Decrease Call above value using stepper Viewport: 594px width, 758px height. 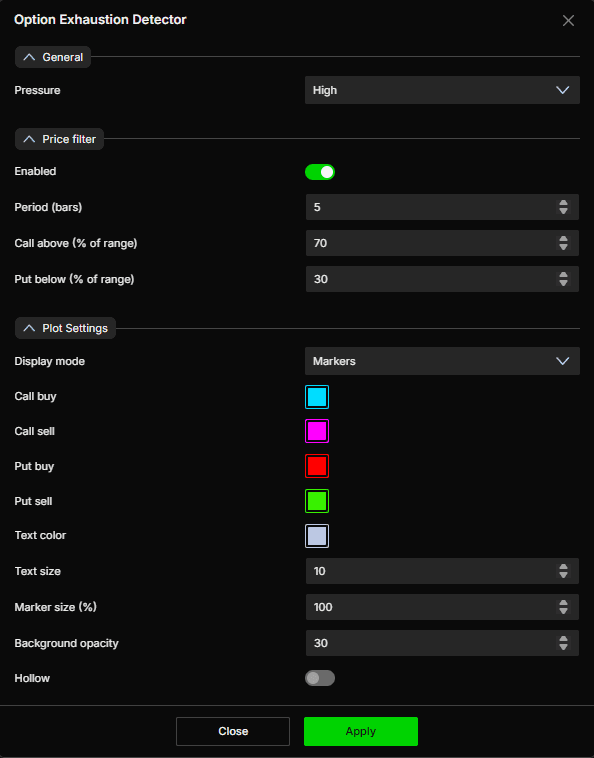564,247
